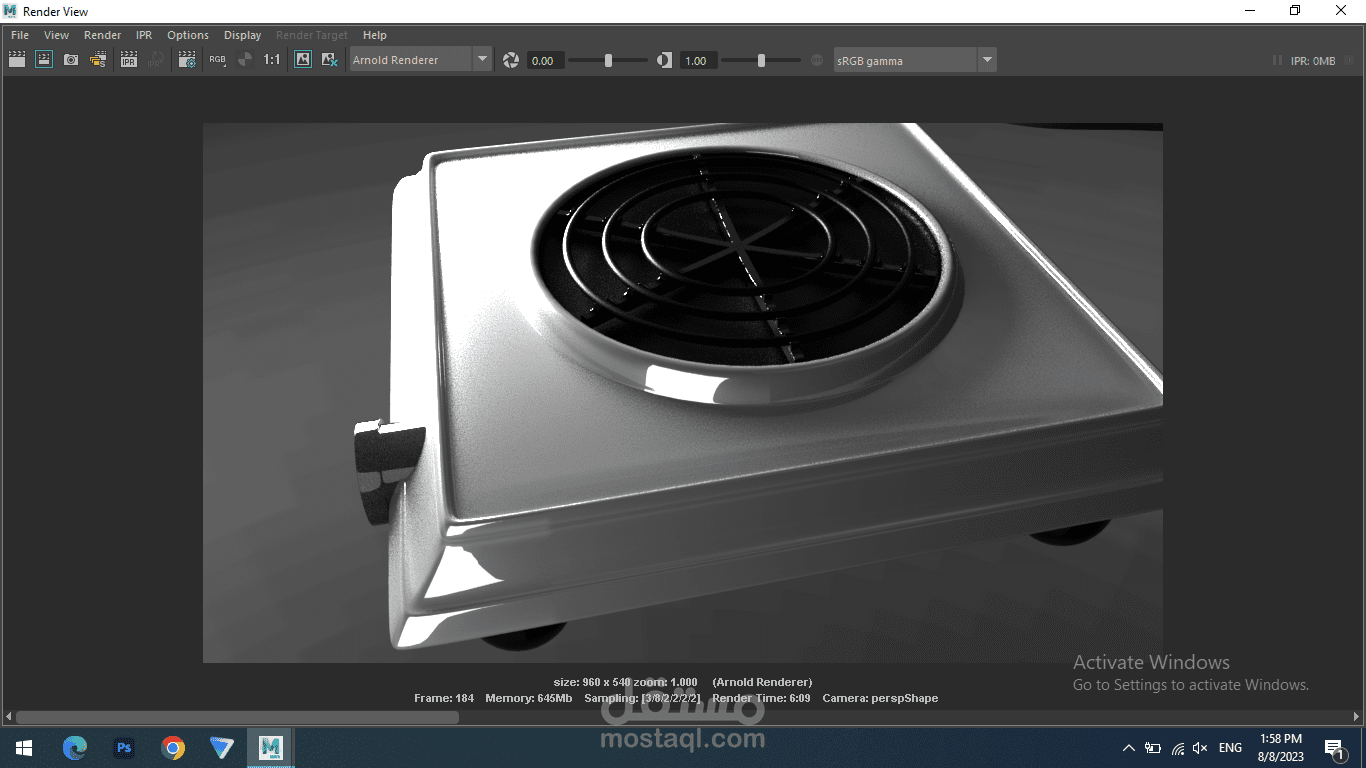Click the Alpha channel display icon
Image resolution: width=1366 pixels, height=768 pixels.
pos(244,60)
